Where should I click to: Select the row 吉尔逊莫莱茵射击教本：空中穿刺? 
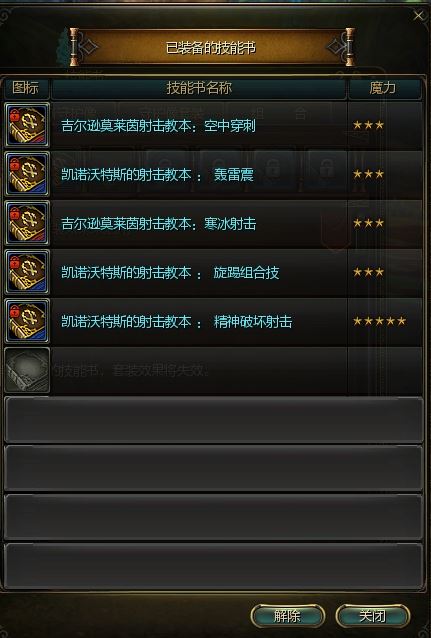tap(213, 125)
